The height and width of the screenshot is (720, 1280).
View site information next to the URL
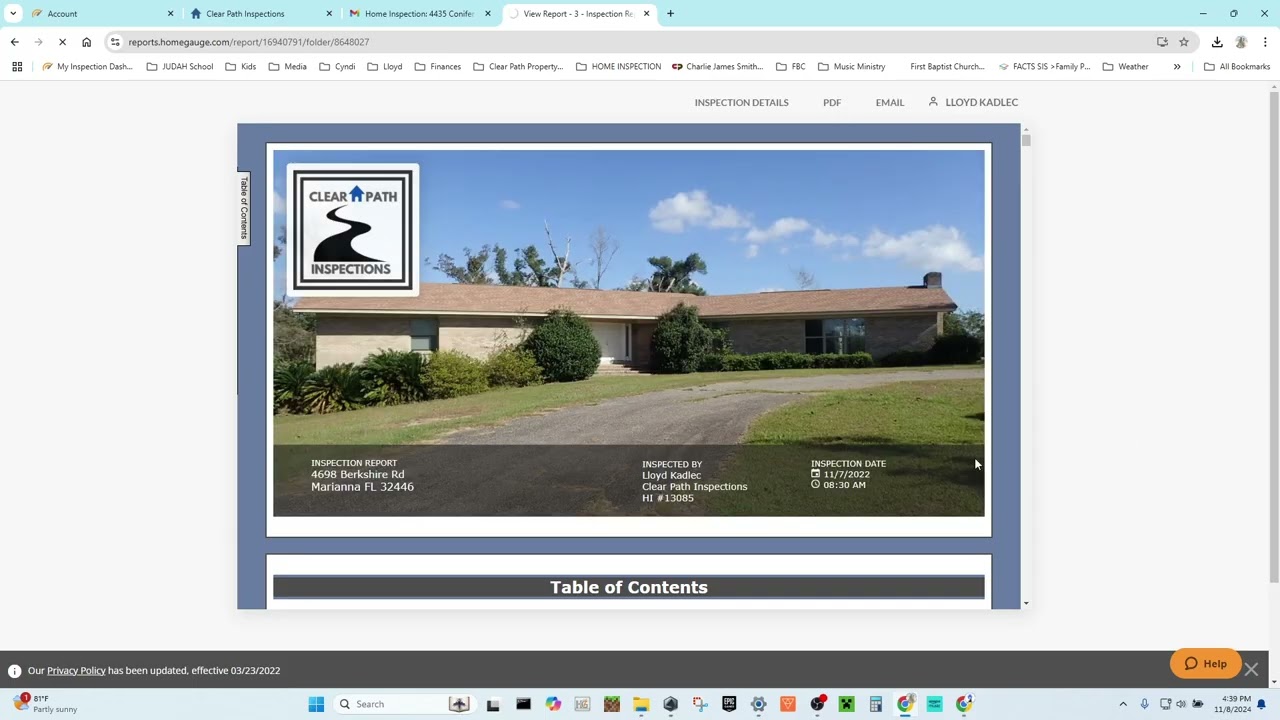116,42
